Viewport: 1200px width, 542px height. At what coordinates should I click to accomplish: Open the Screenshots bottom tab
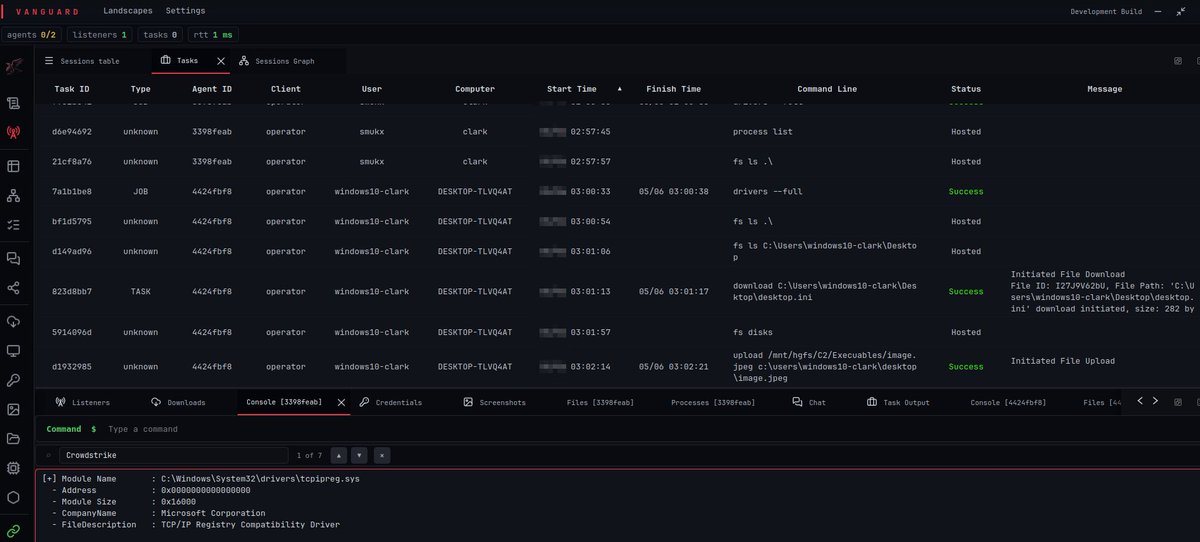[x=495, y=402]
